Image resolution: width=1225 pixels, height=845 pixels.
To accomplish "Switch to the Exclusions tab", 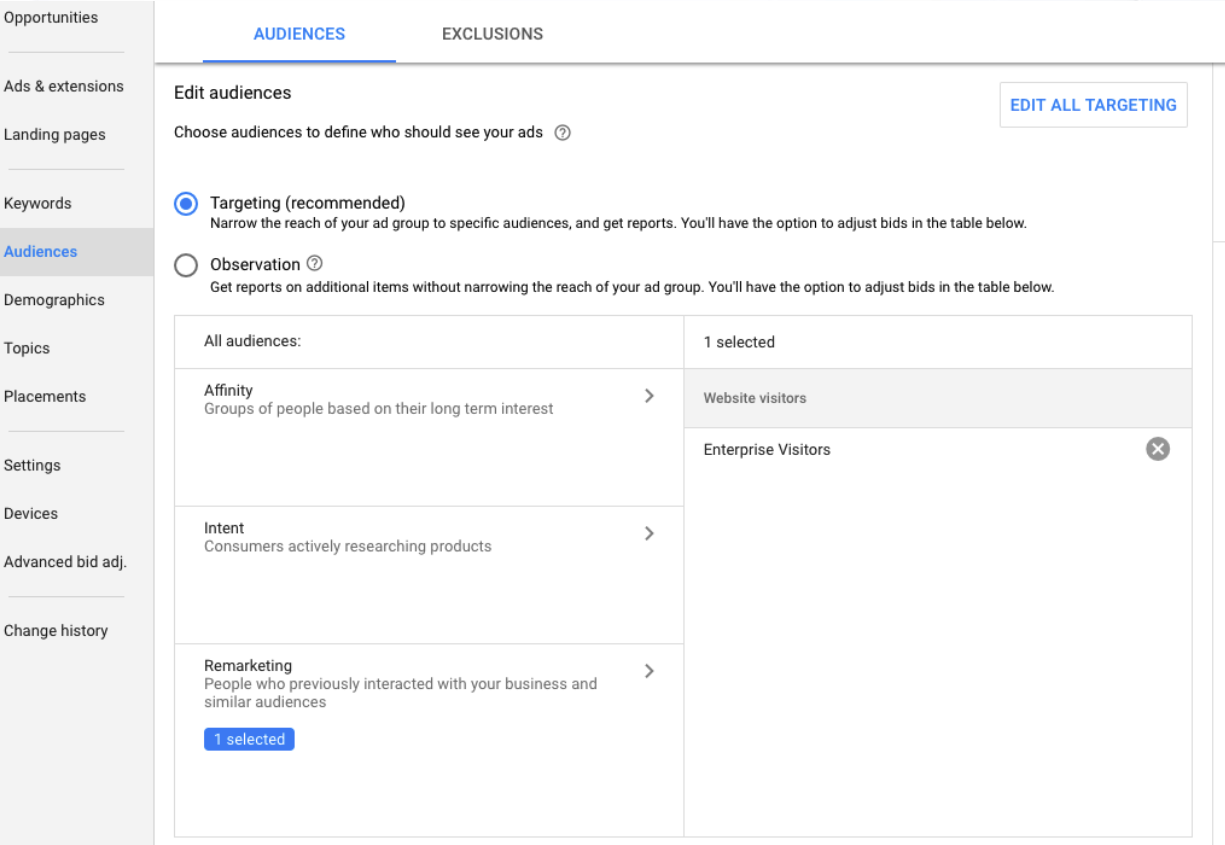I will click(x=492, y=34).
